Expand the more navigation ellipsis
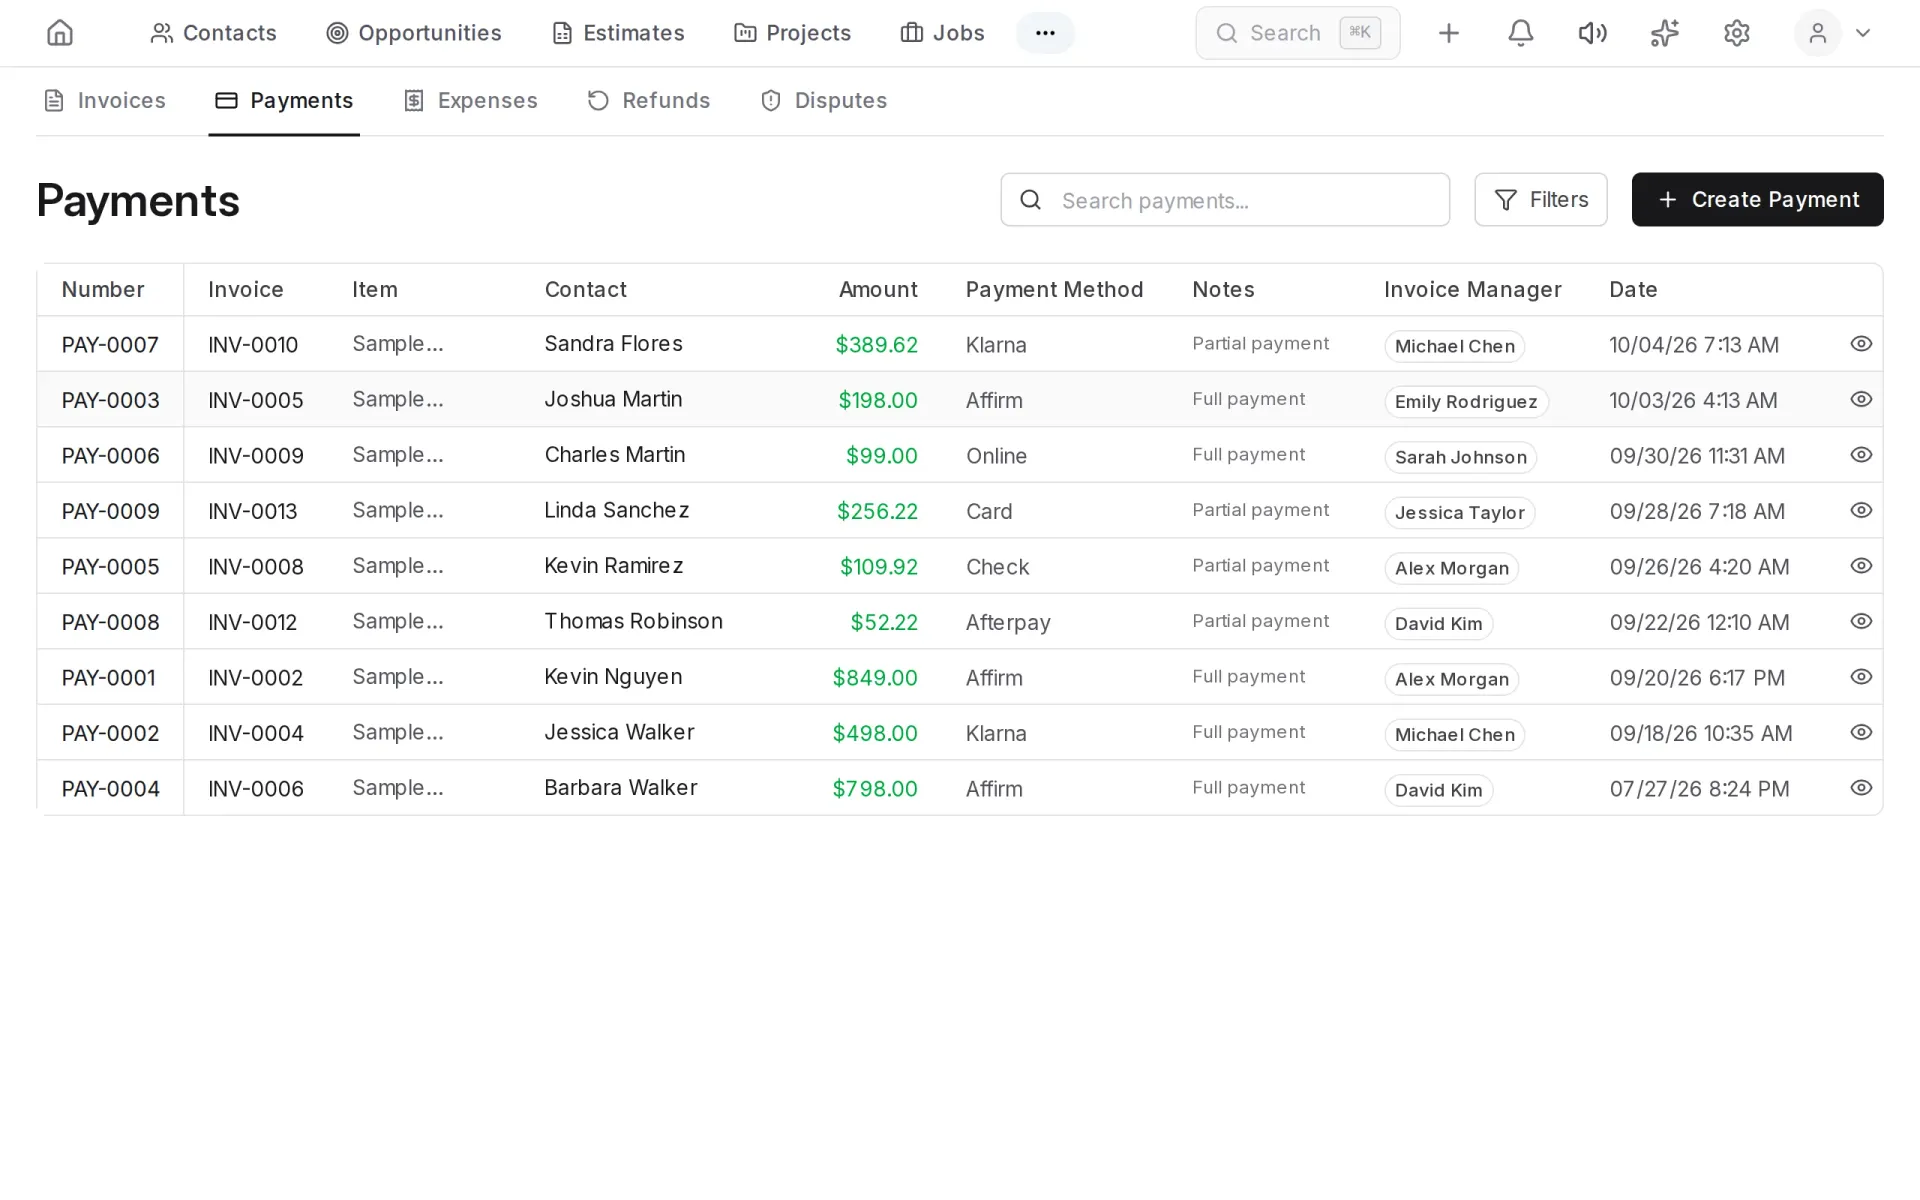Viewport: 1920px width, 1200px height. point(1045,33)
